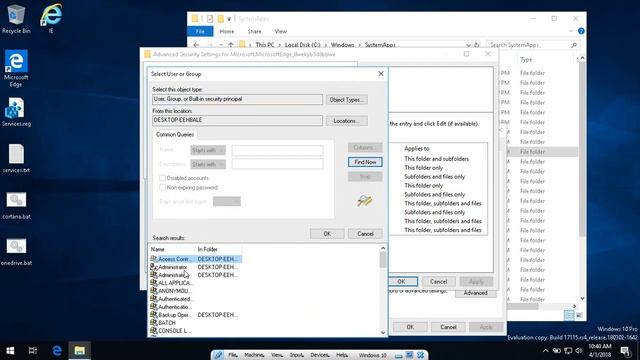Click the Explorer file list scrollbar
This screenshot has height=360, width=640.
tap(582, 179)
